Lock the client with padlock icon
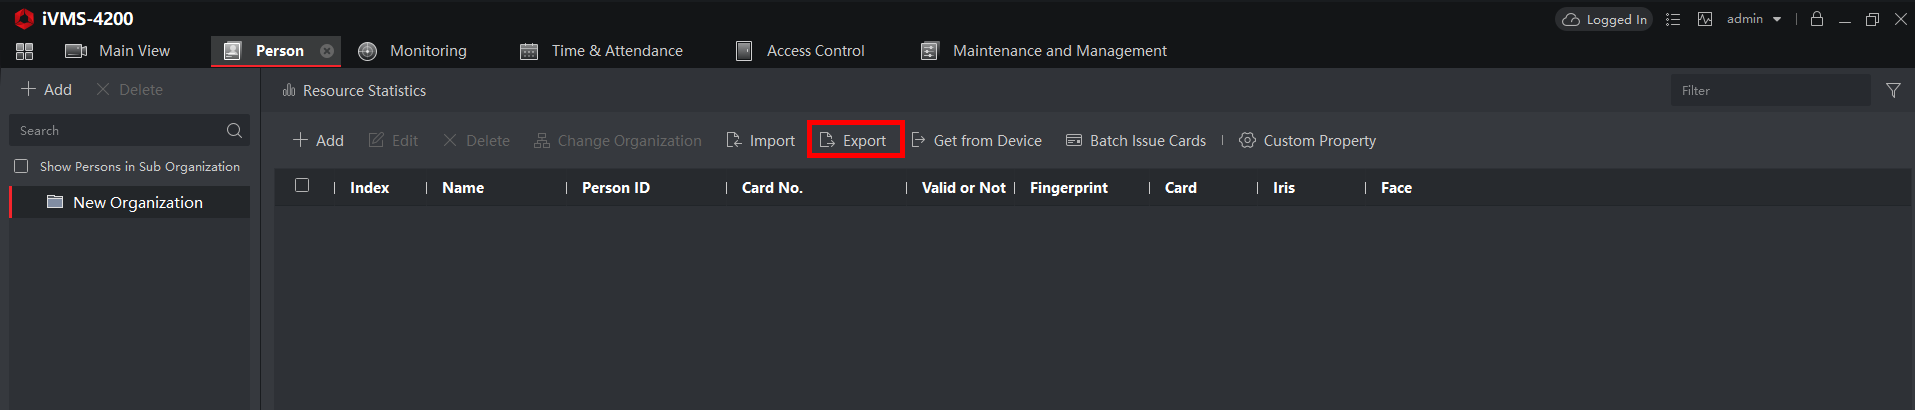 pos(1817,19)
